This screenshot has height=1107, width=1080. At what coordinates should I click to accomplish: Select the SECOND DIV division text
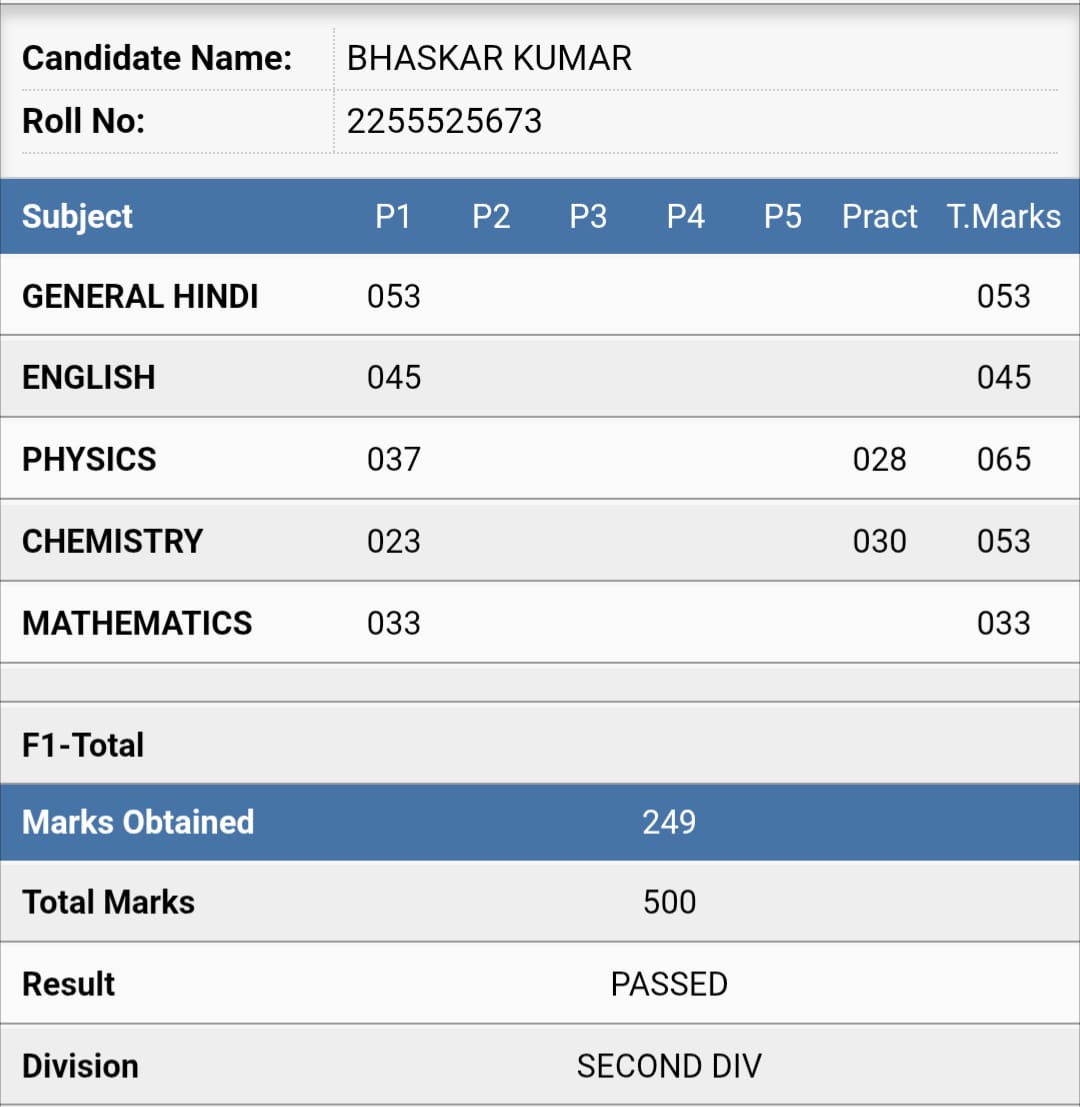click(x=669, y=1066)
